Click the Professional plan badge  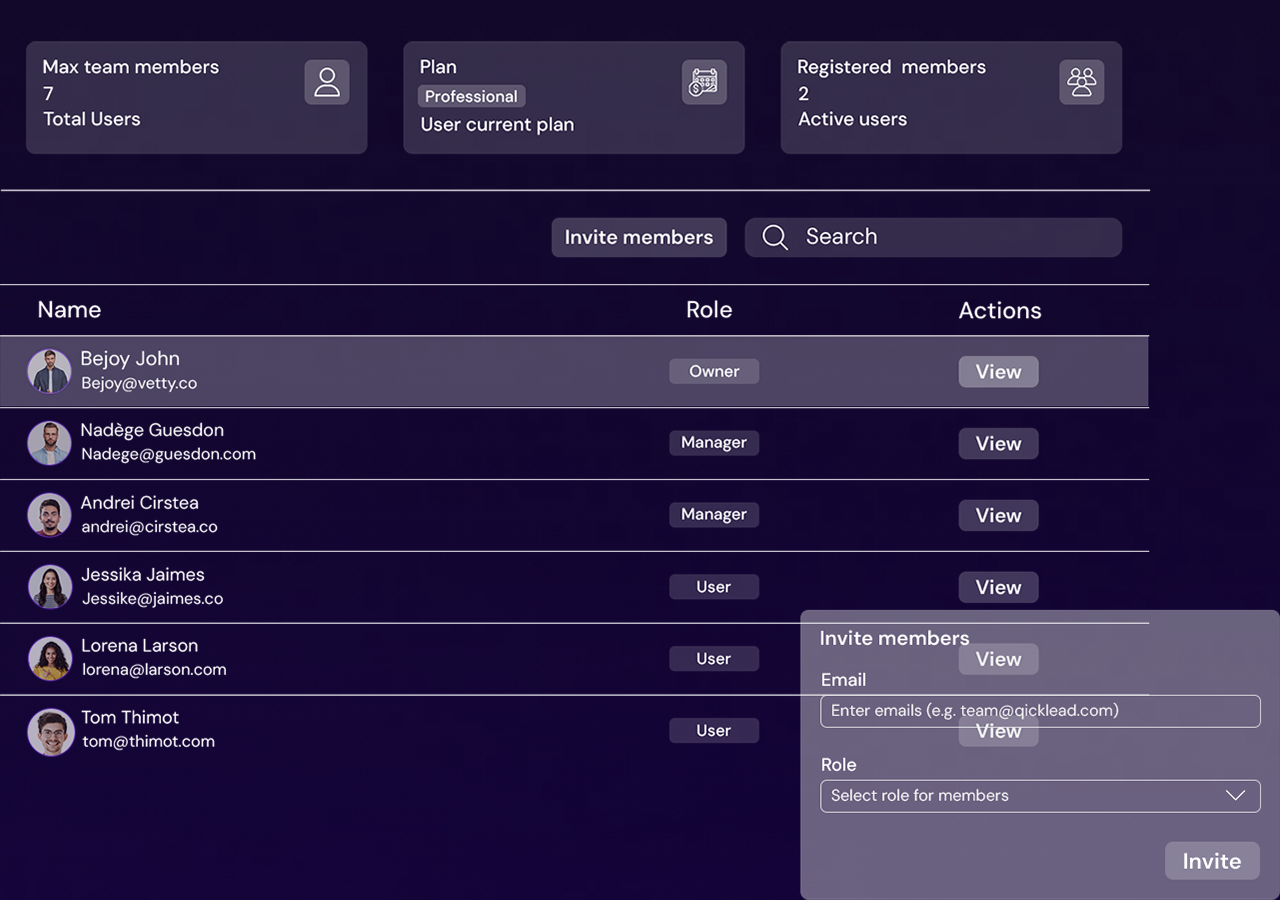point(471,96)
